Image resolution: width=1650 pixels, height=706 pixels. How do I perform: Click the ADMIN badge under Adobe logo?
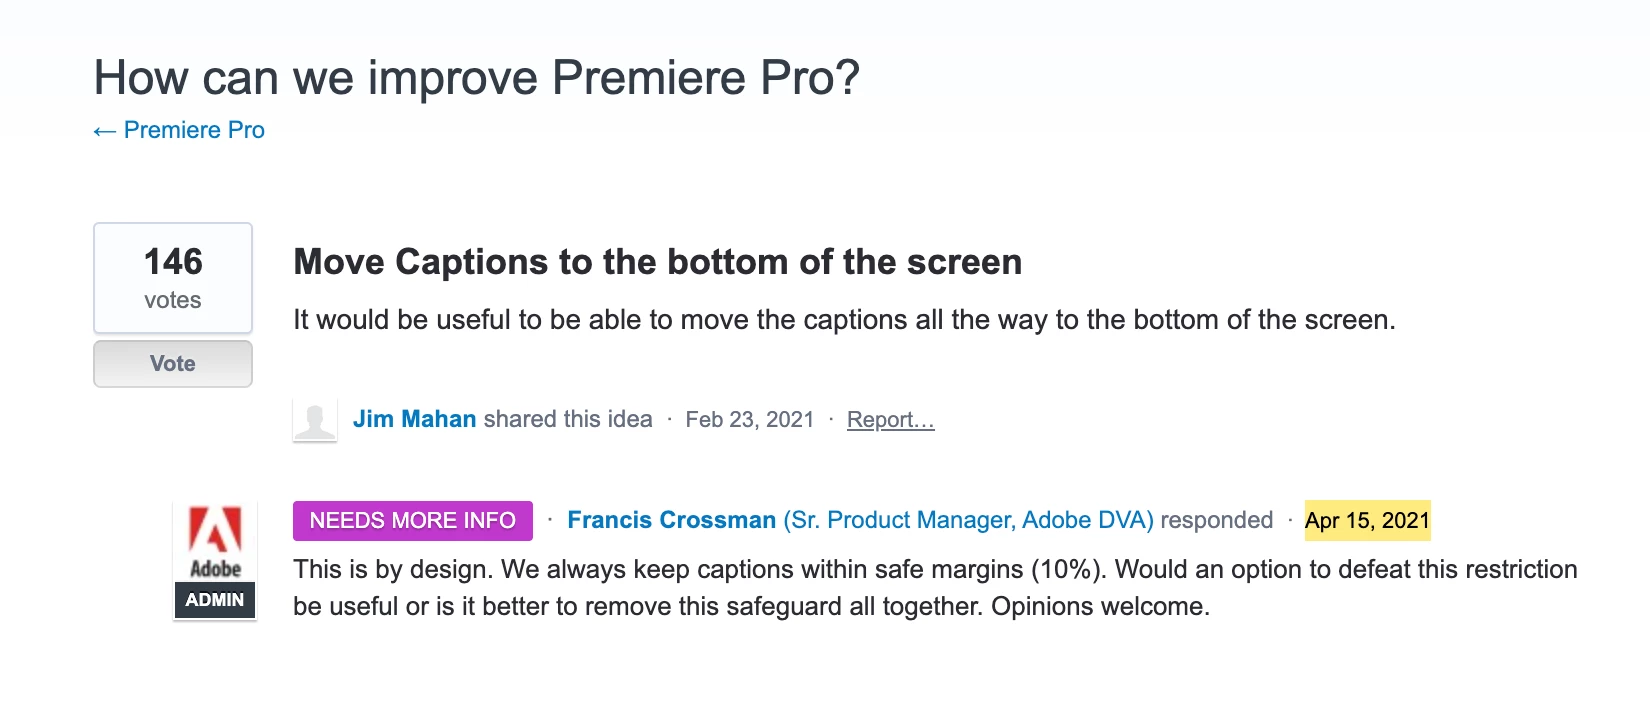click(215, 600)
